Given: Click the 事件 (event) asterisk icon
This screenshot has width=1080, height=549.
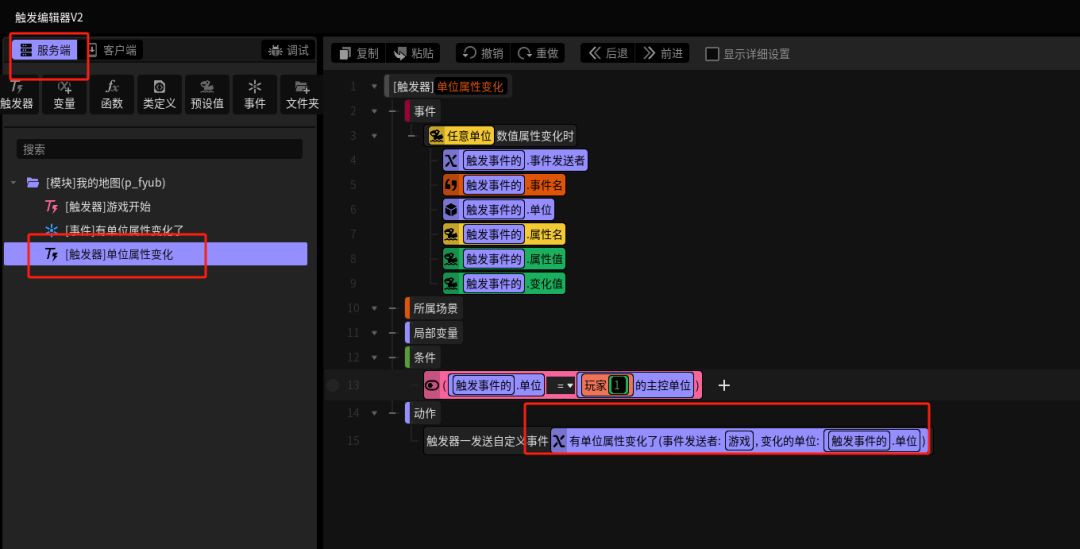Looking at the screenshot, I should [x=255, y=94].
